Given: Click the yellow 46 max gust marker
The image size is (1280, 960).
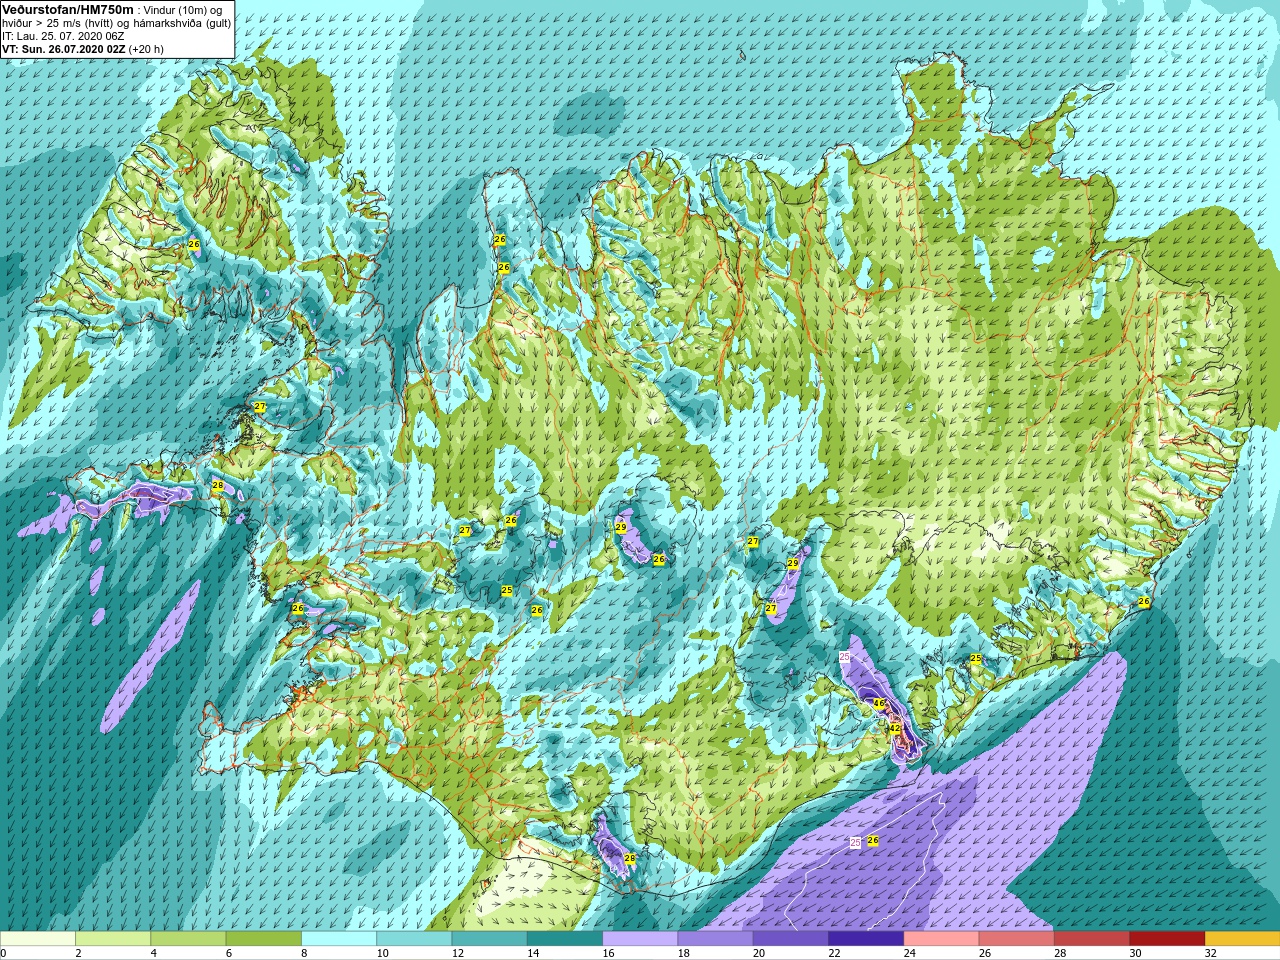Looking at the screenshot, I should 880,703.
